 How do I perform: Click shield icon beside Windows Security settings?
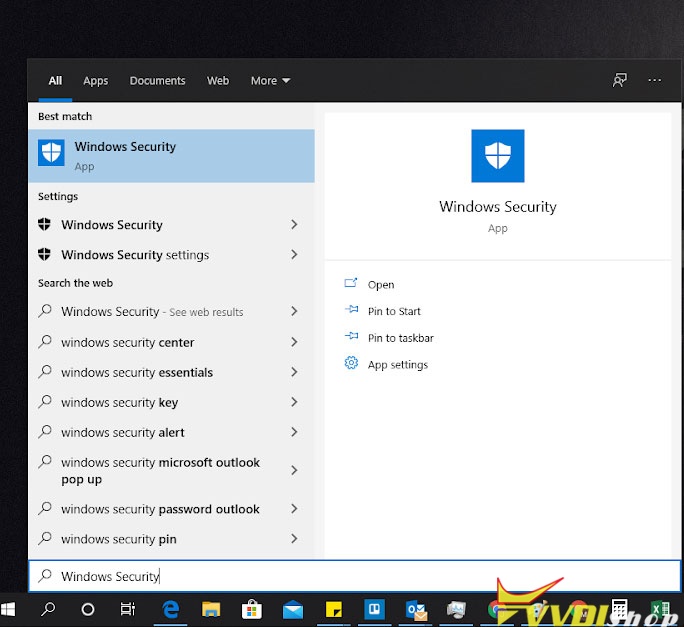44,254
